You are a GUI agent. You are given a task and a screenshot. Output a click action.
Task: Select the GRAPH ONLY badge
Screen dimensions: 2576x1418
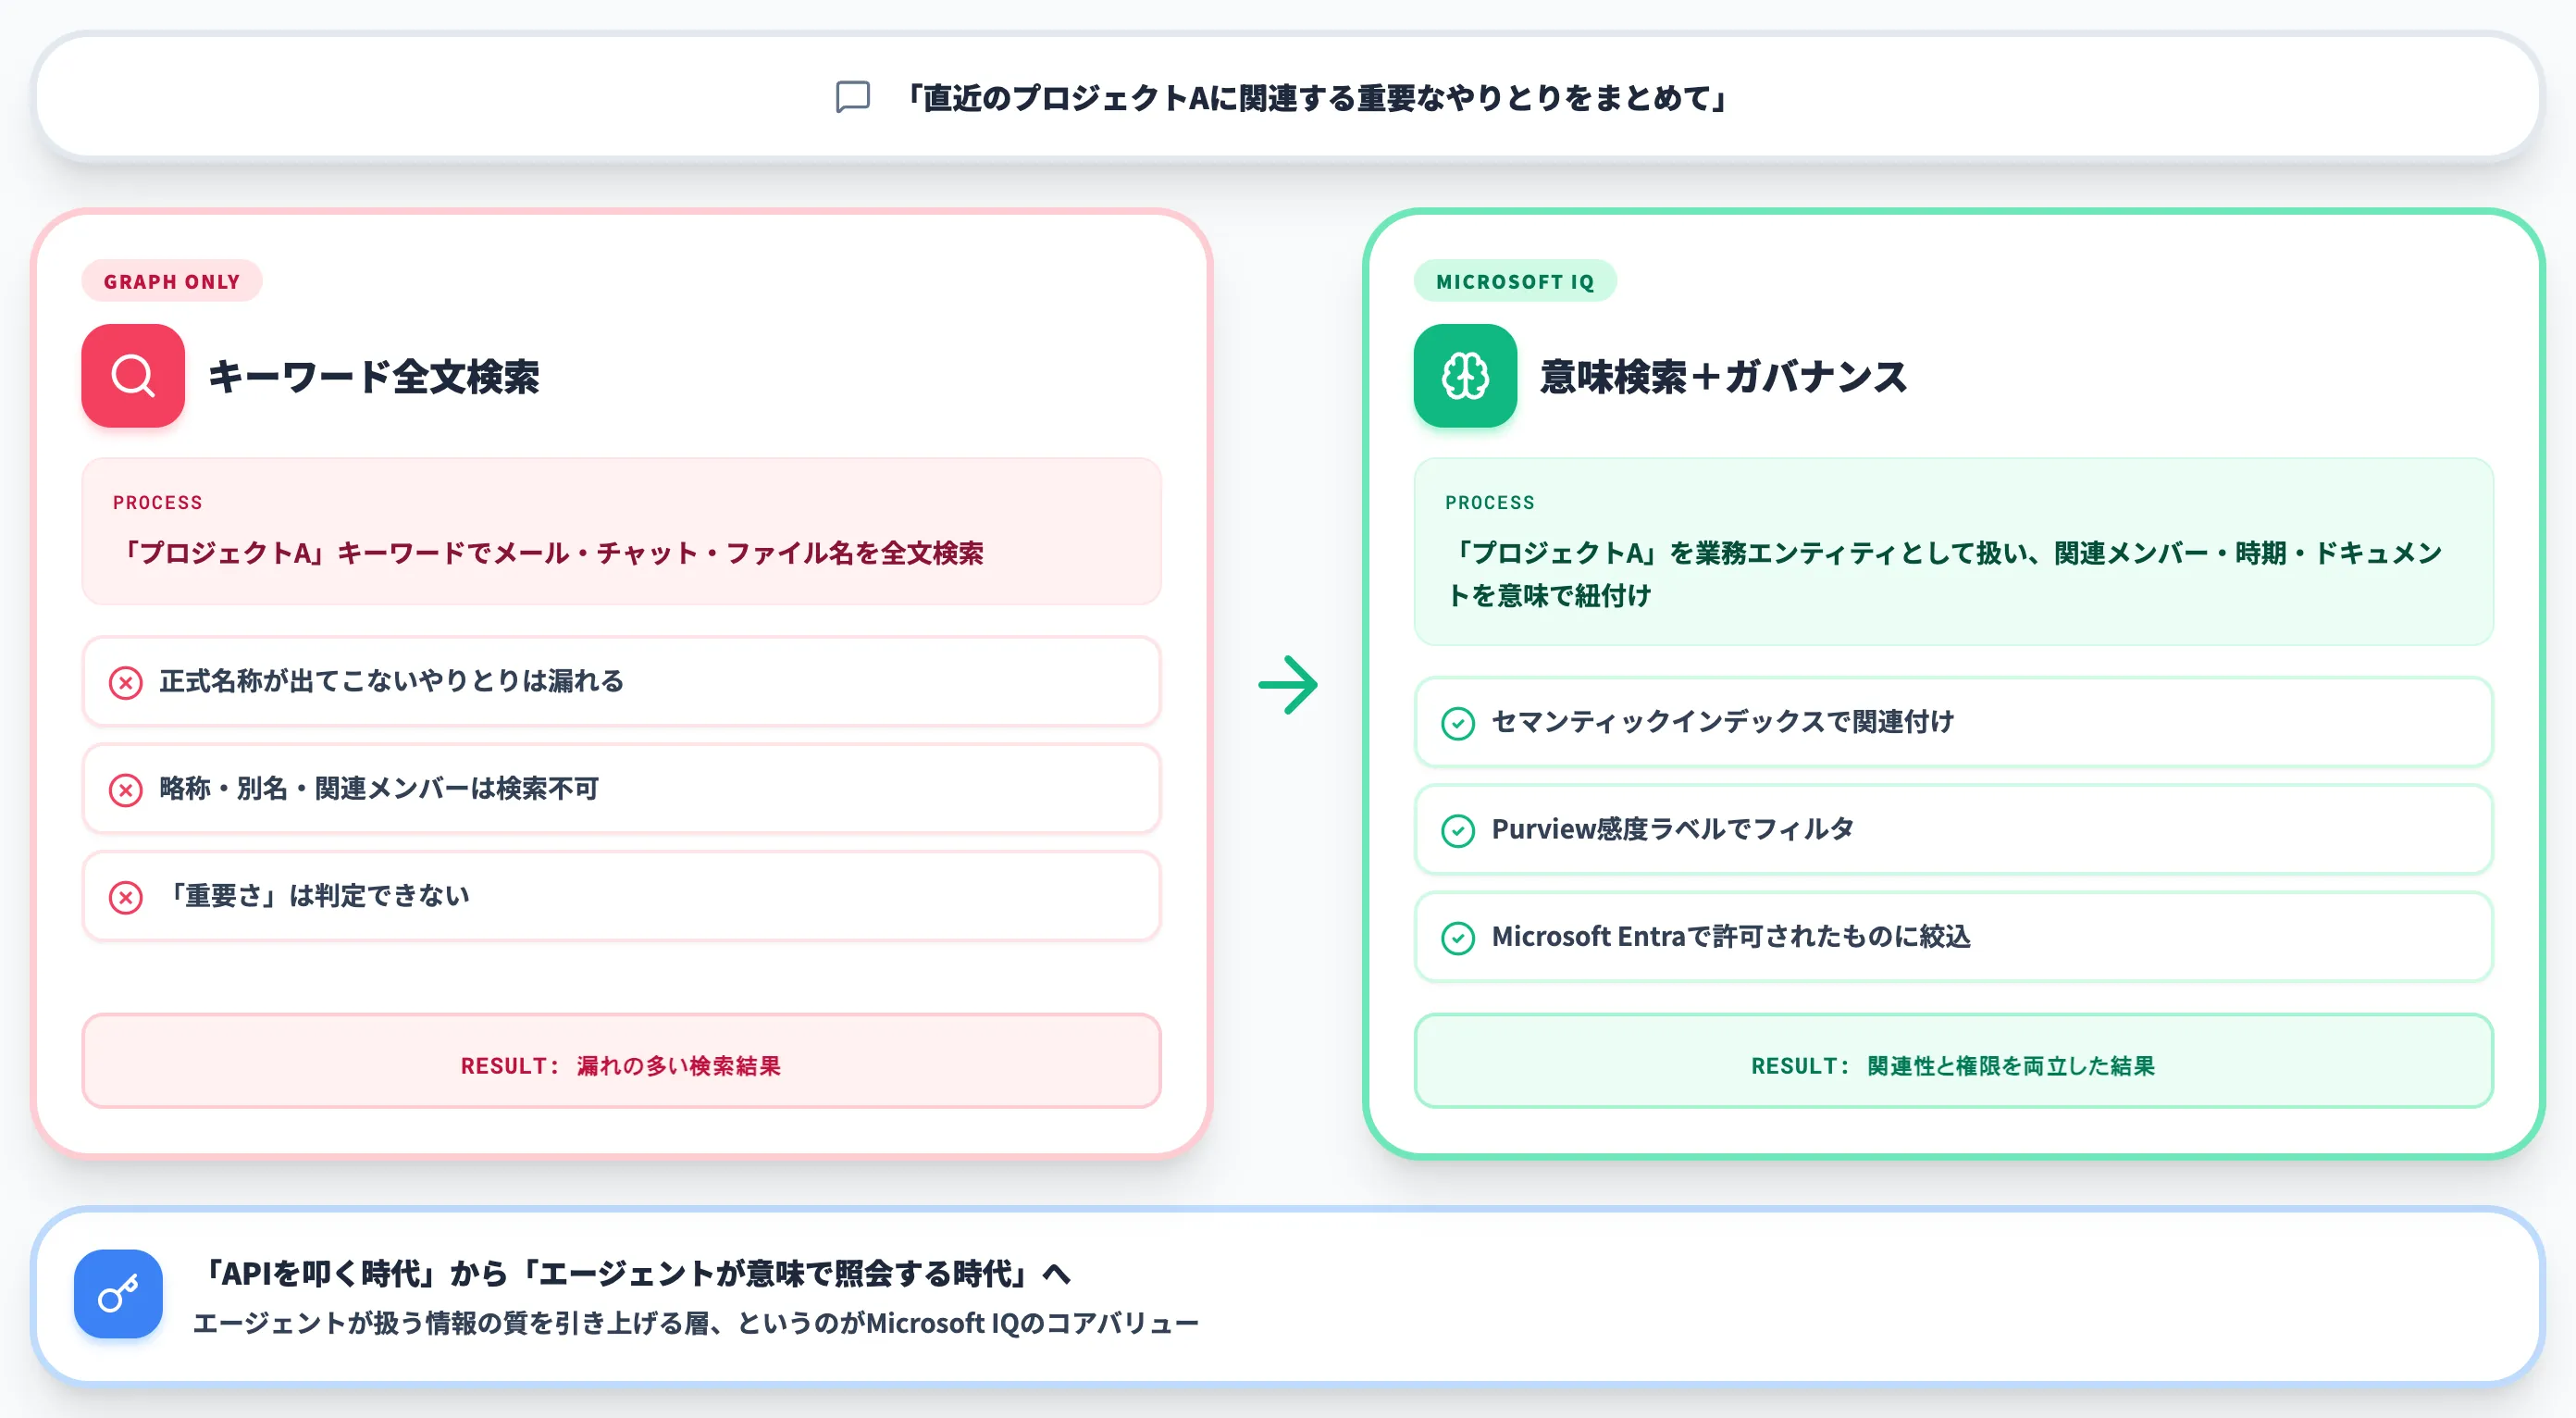172,281
